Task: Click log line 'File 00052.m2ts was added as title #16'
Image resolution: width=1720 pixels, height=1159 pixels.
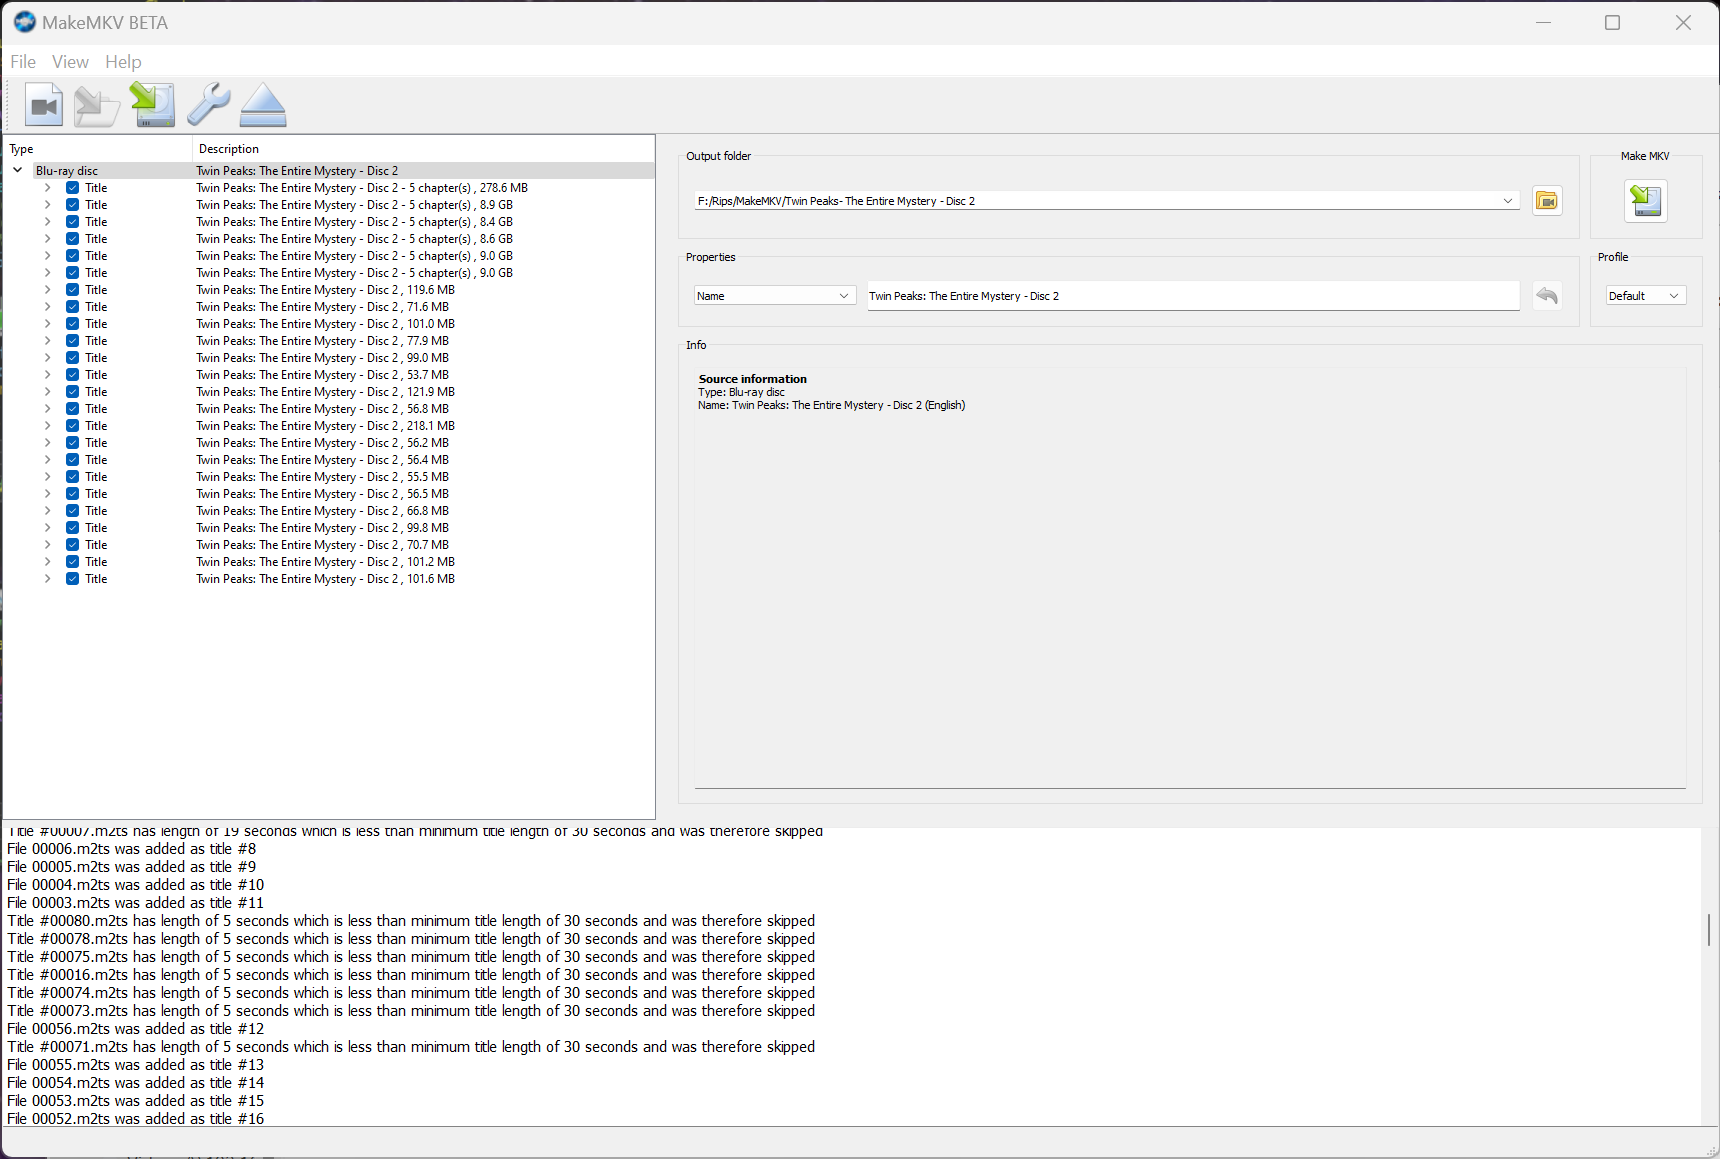Action: (136, 1119)
